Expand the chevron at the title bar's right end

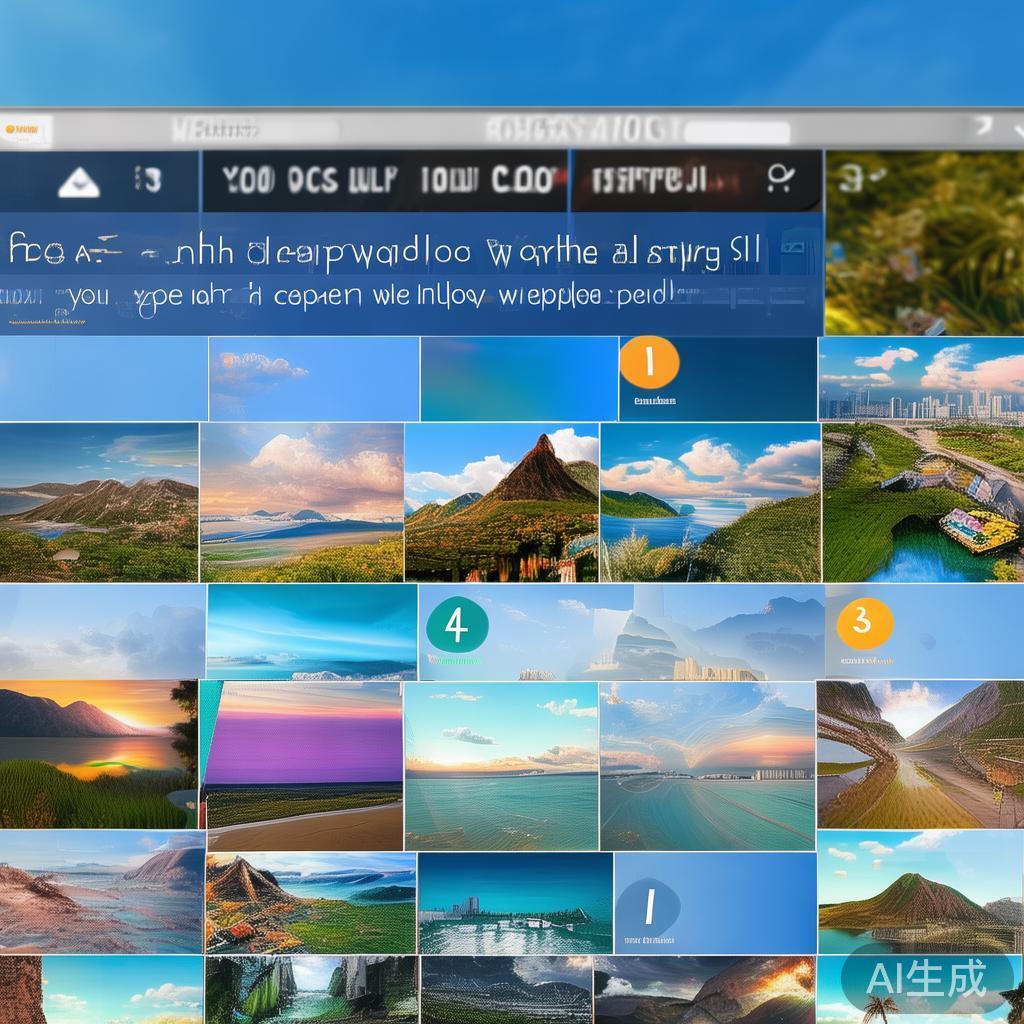coord(1017,127)
